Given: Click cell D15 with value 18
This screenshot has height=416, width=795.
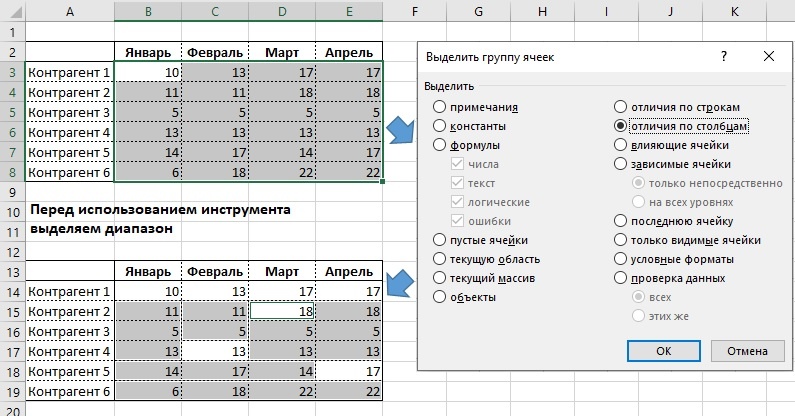Looking at the screenshot, I should click(282, 311).
